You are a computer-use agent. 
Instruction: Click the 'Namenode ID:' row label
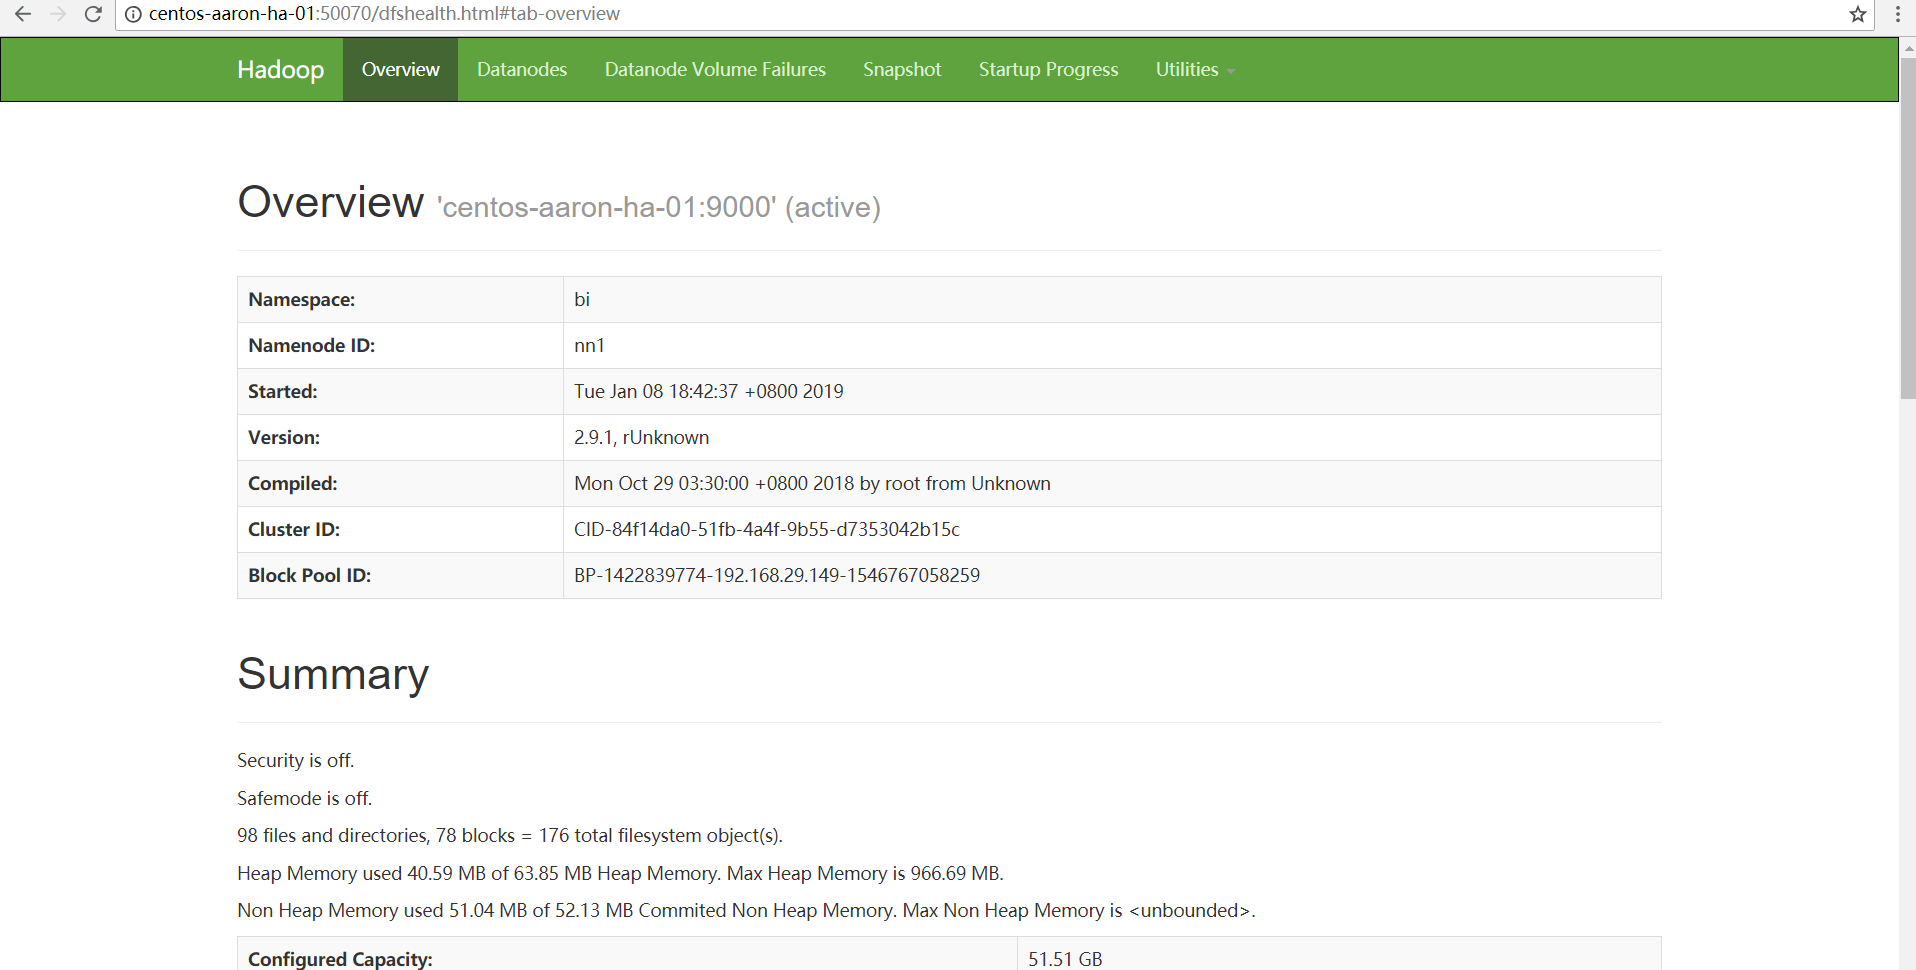click(x=312, y=345)
